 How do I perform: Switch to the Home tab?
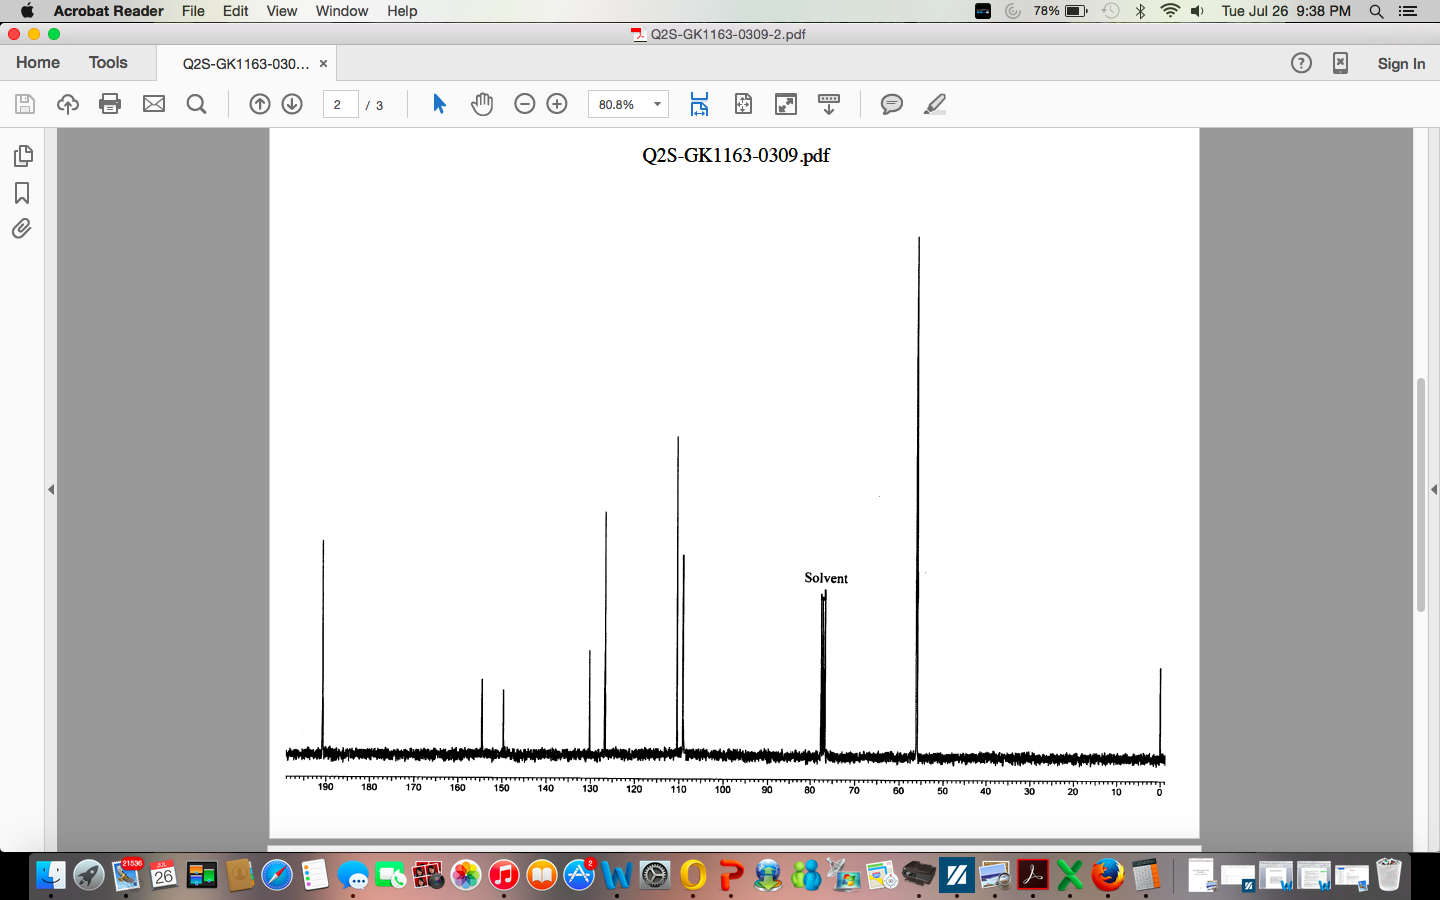pyautogui.click(x=38, y=63)
